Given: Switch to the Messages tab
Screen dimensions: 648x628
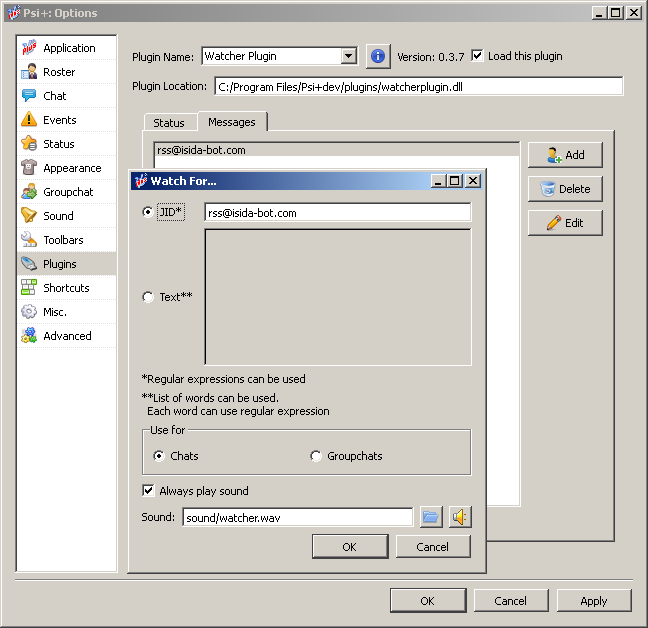Looking at the screenshot, I should tap(231, 122).
